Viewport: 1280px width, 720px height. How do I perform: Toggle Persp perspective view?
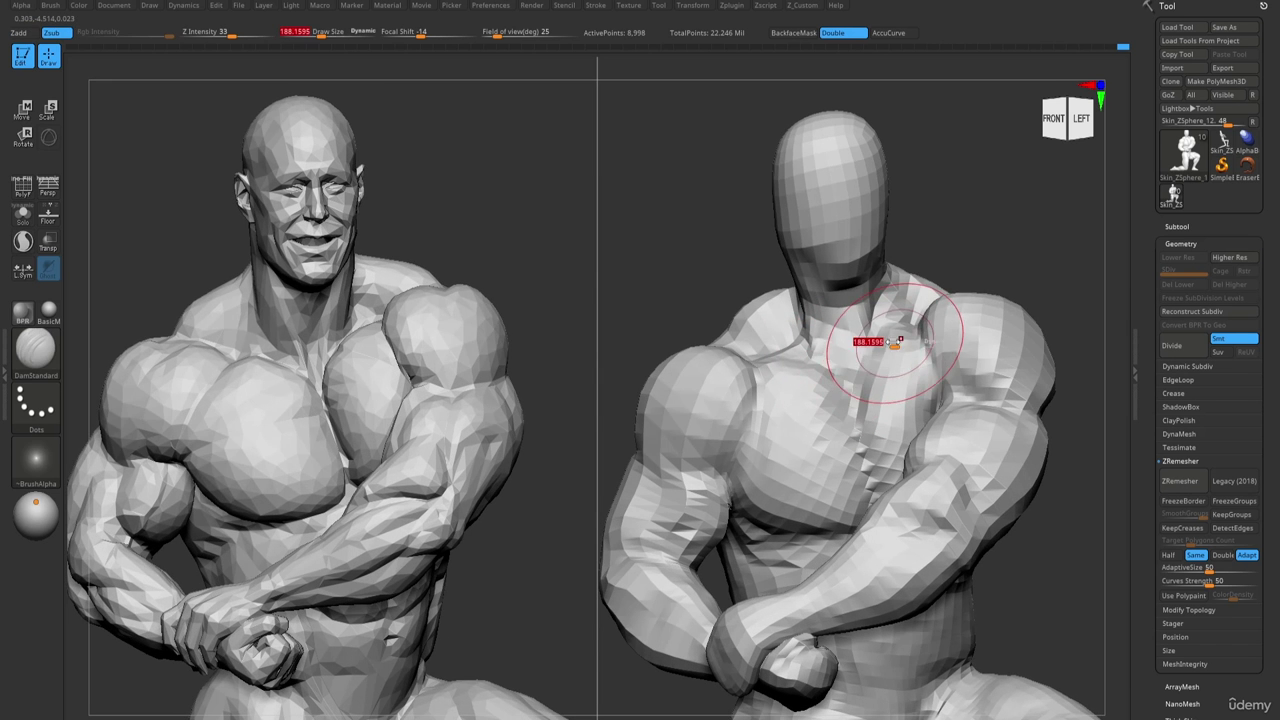tap(47, 186)
